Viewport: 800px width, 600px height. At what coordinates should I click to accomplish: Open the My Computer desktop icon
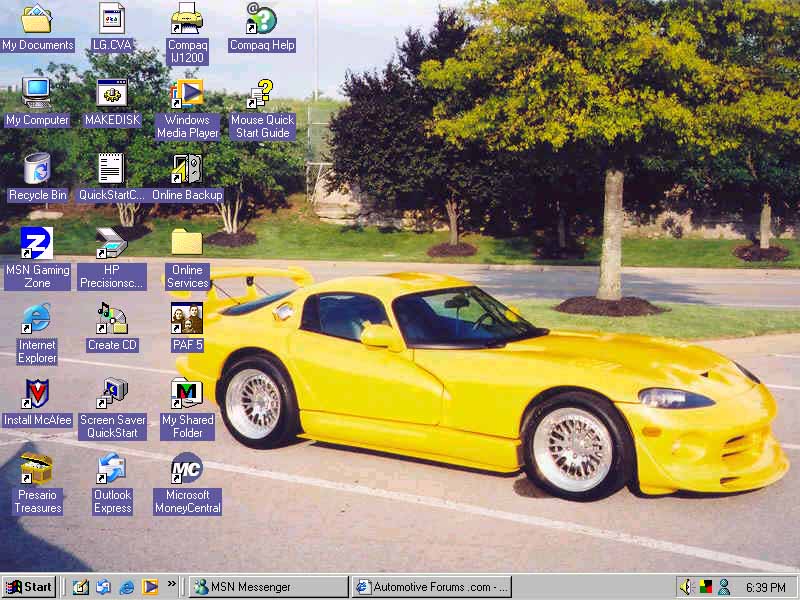click(37, 94)
